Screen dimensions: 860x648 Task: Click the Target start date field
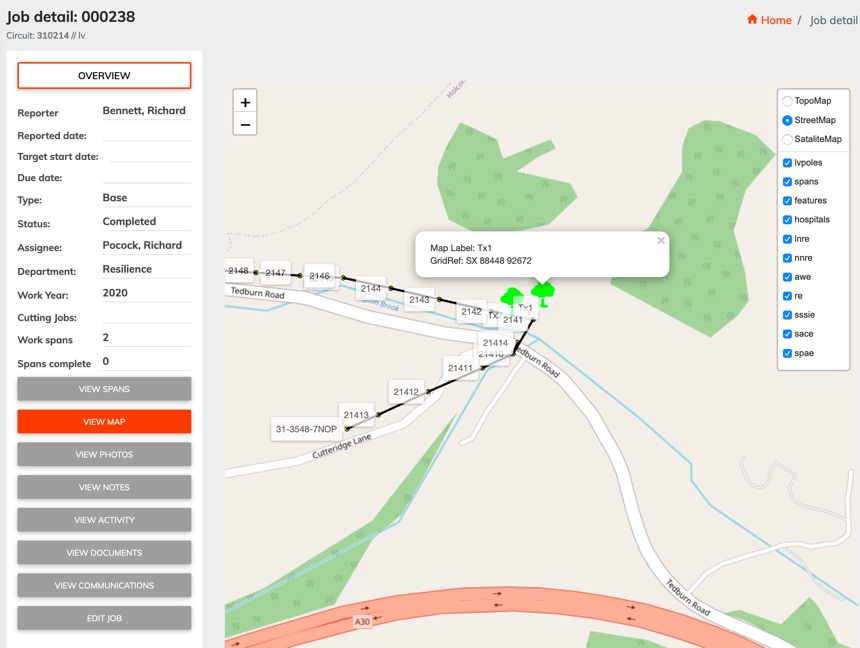(149, 156)
